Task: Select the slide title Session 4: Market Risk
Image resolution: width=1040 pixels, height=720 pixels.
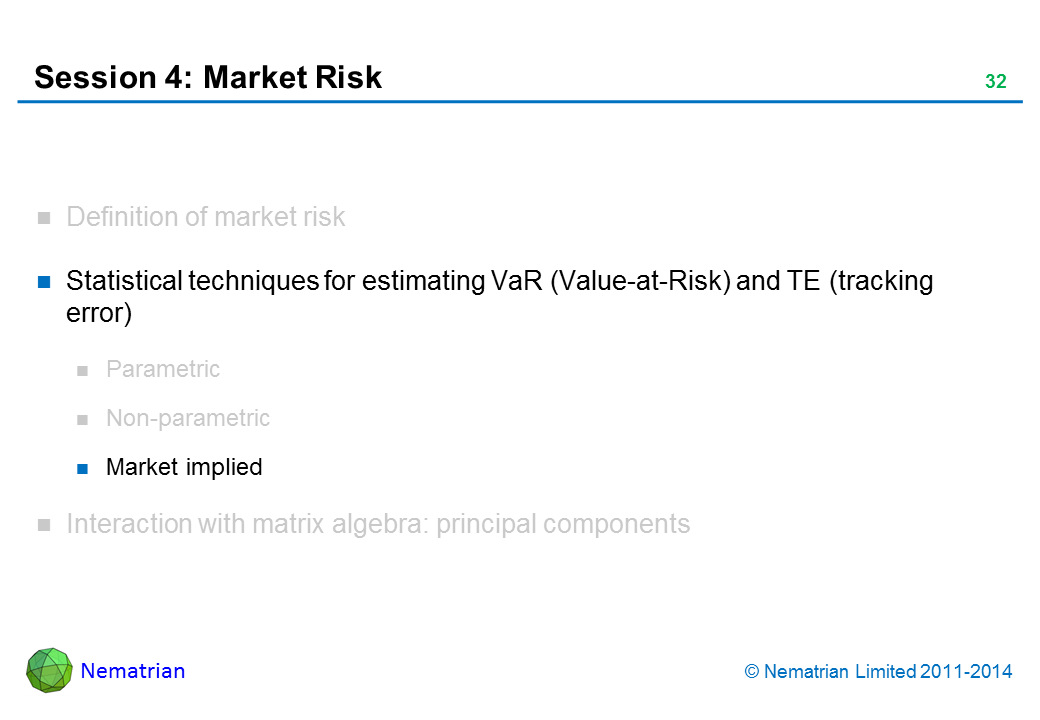Action: 208,77
